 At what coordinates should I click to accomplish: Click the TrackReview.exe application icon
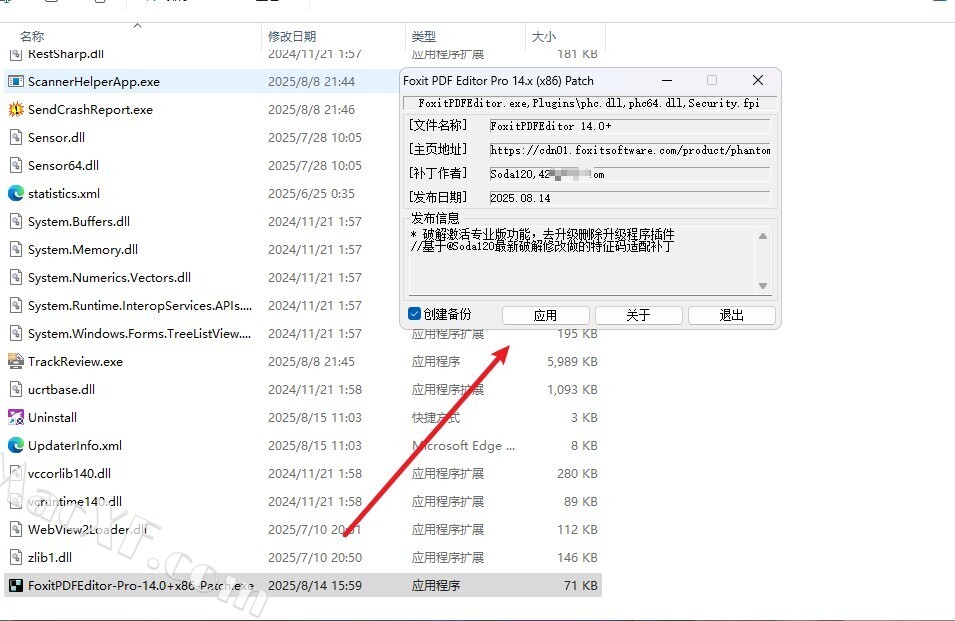coord(16,362)
